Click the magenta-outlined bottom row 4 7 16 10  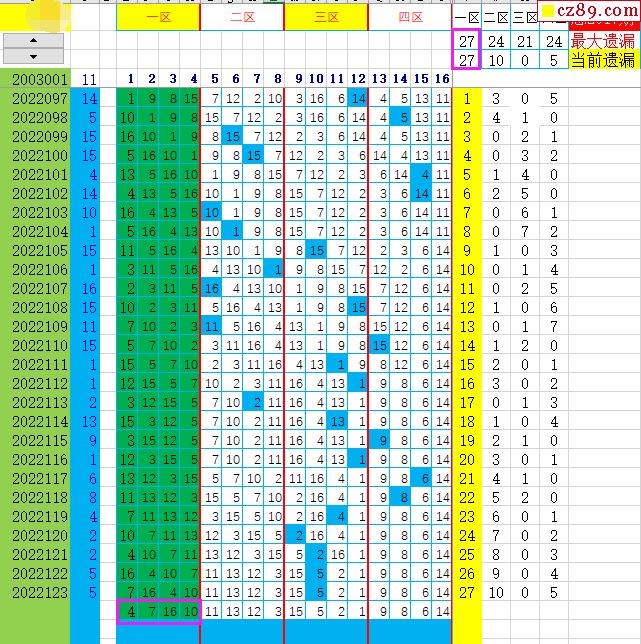pos(158,611)
